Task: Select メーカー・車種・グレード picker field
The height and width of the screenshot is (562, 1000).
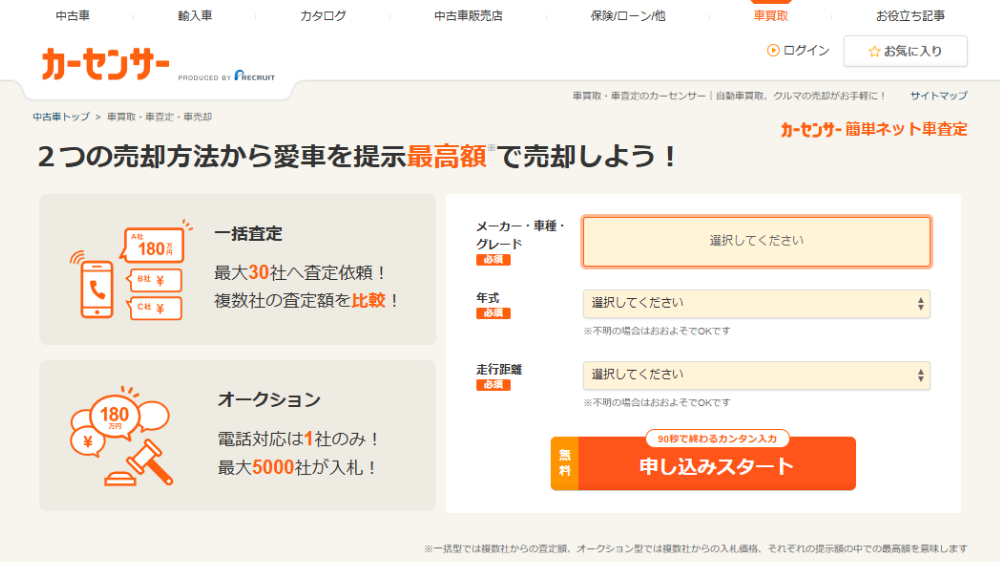Action: click(756, 241)
